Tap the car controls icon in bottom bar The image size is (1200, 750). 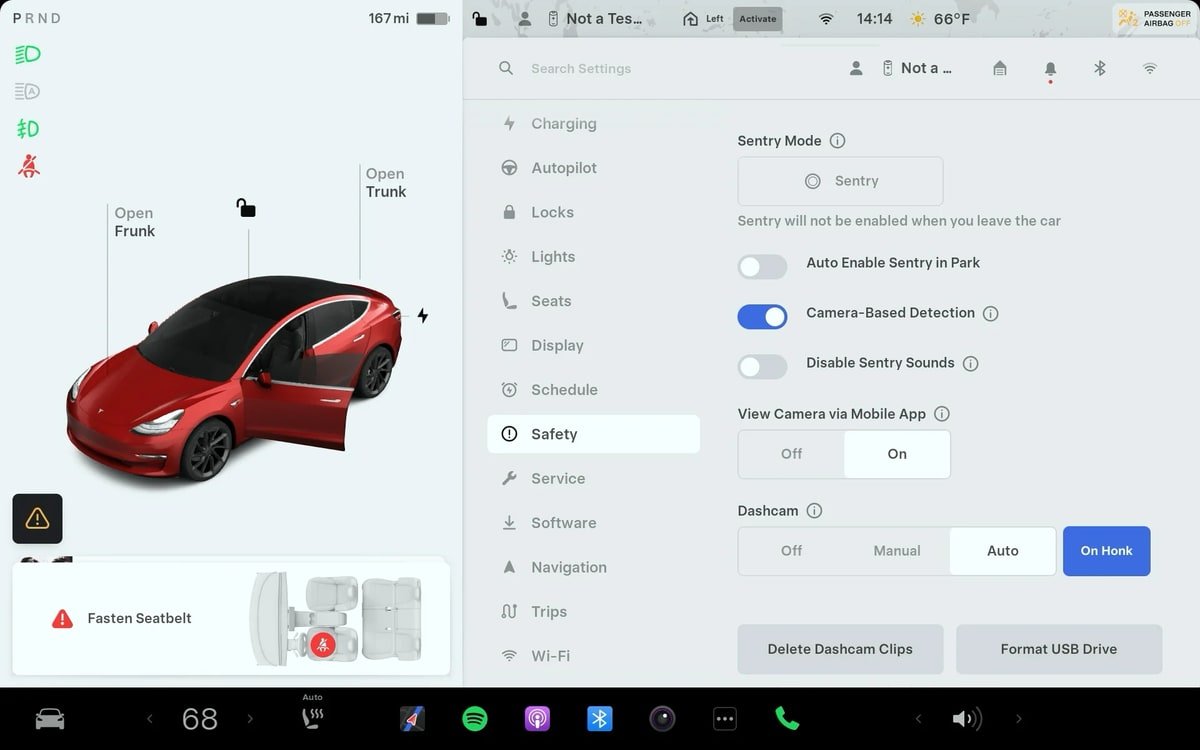pos(50,719)
